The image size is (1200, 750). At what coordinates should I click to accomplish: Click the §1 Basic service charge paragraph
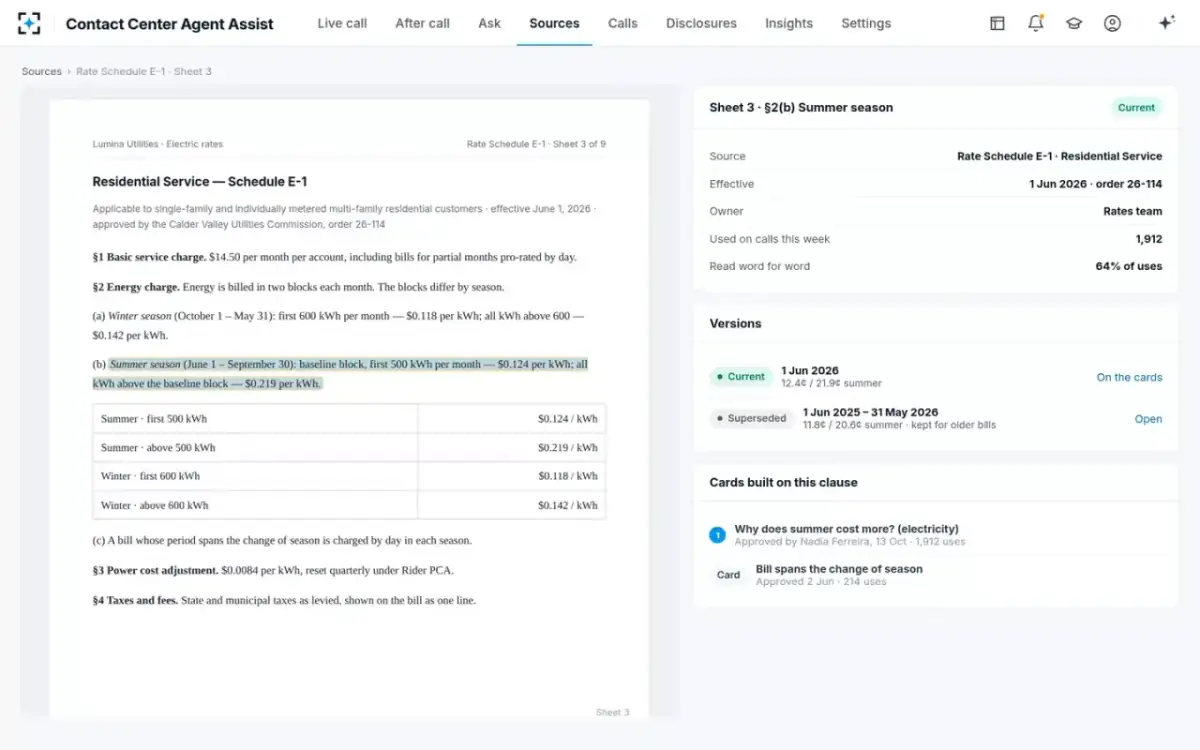pos(334,257)
